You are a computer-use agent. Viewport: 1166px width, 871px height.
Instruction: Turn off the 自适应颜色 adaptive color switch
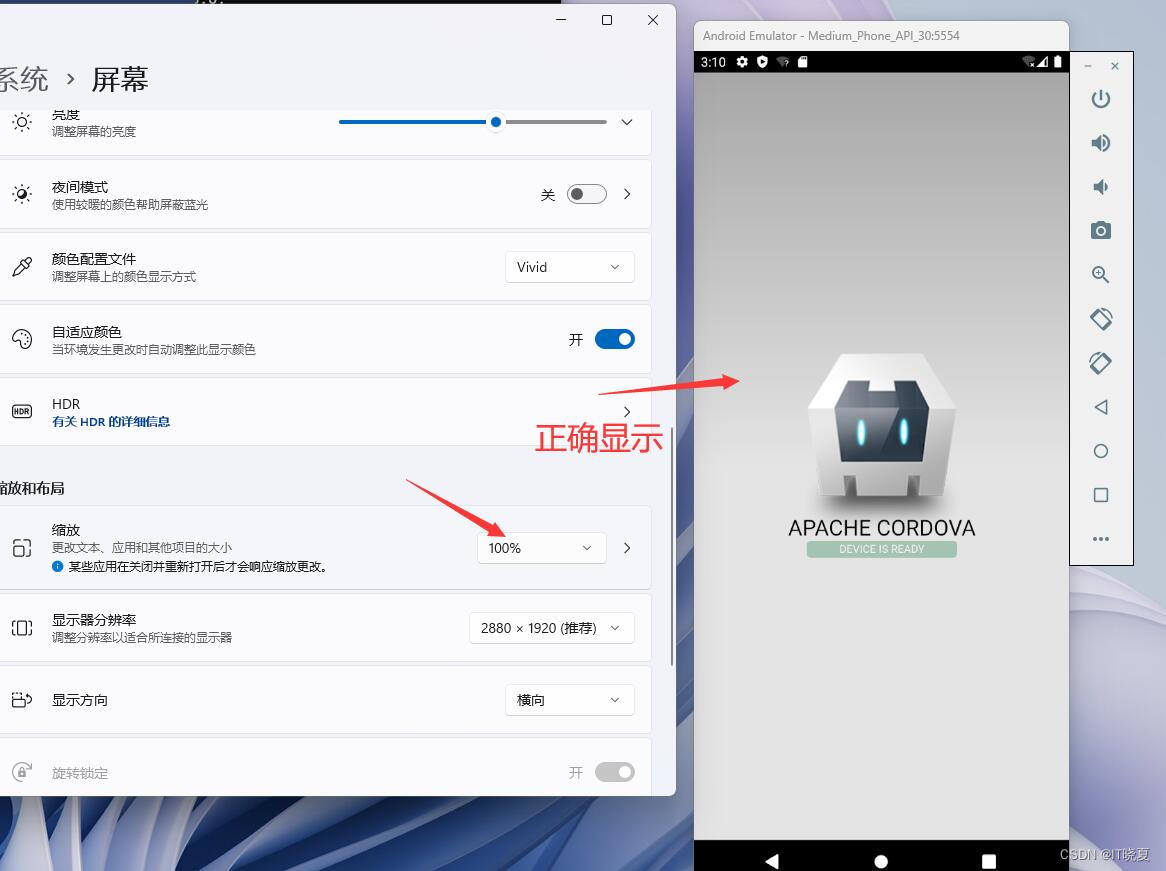point(615,339)
